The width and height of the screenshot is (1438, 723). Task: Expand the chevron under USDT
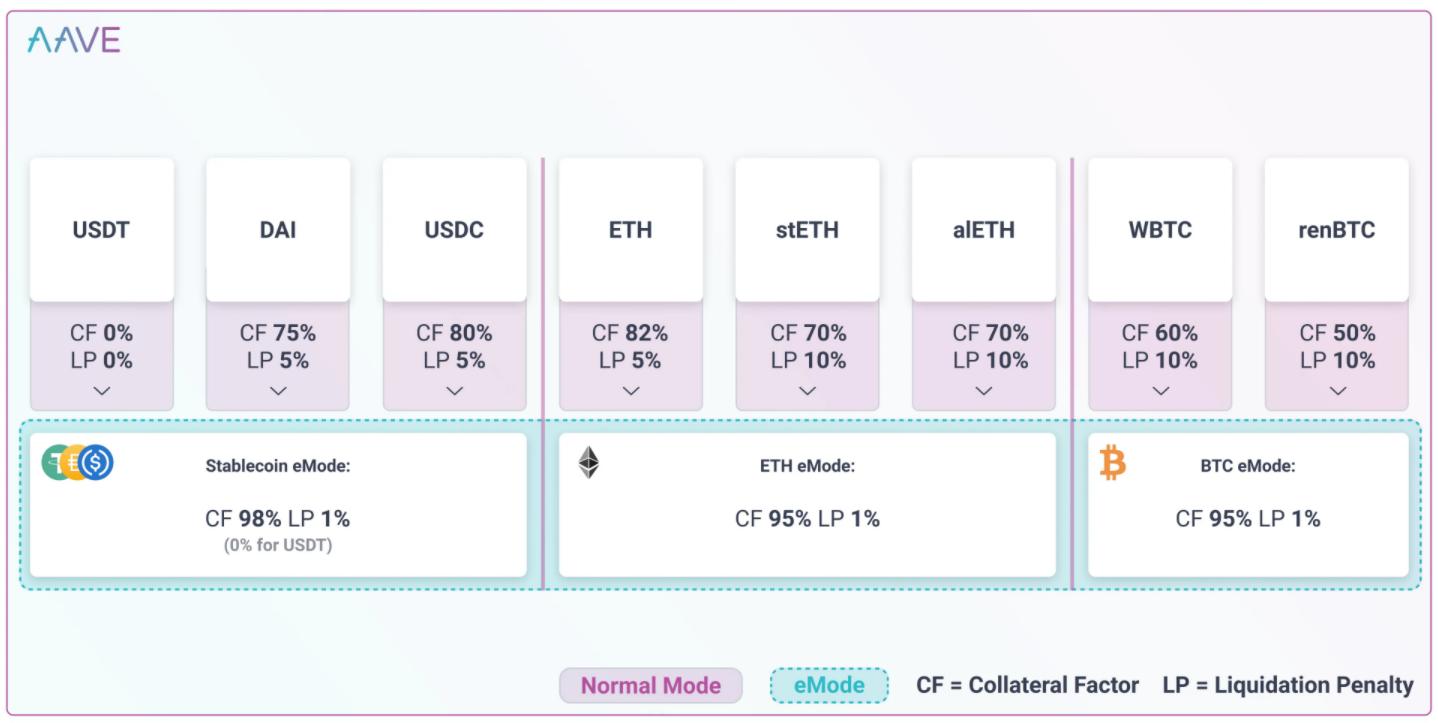pos(102,391)
